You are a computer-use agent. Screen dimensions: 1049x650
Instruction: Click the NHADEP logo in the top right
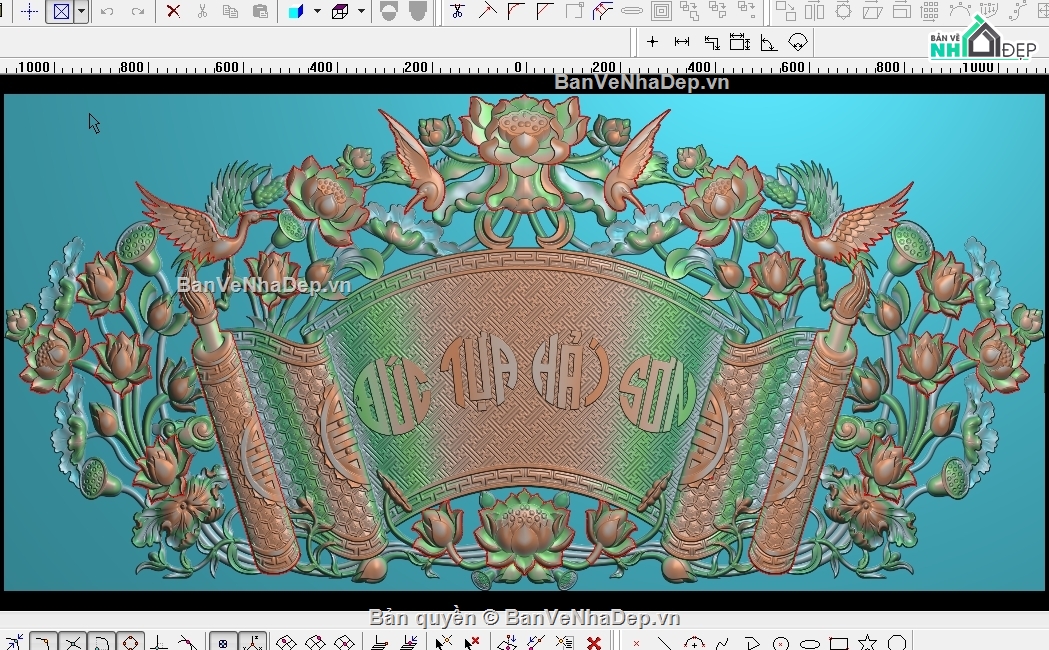pyautogui.click(x=985, y=43)
